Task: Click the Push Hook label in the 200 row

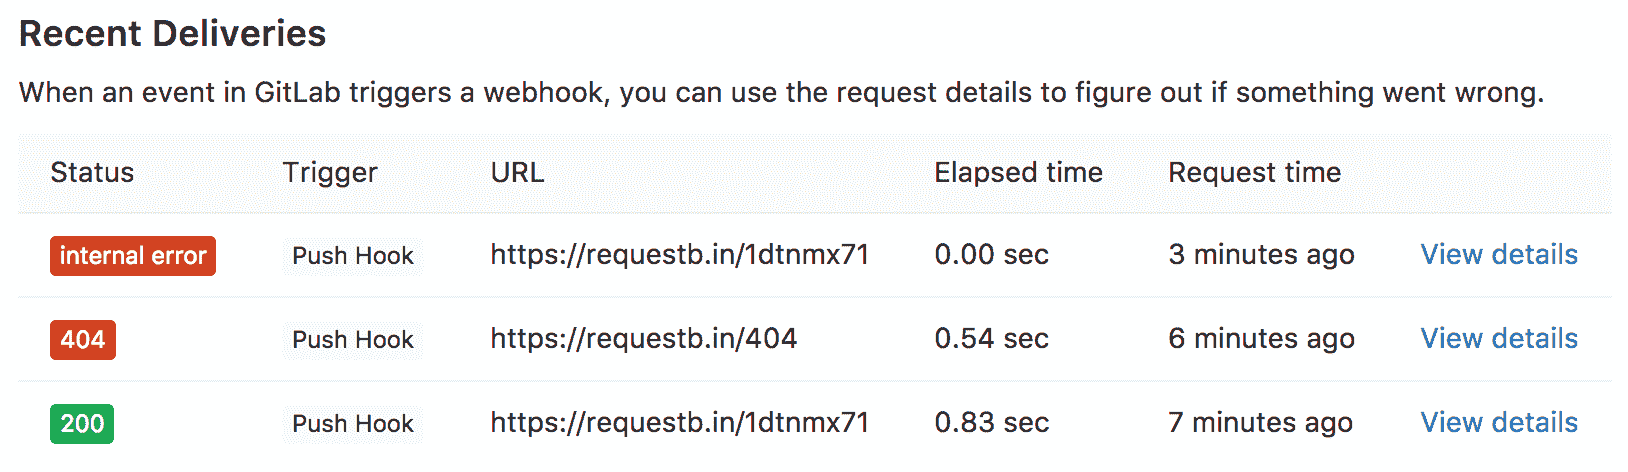Action: [x=352, y=424]
